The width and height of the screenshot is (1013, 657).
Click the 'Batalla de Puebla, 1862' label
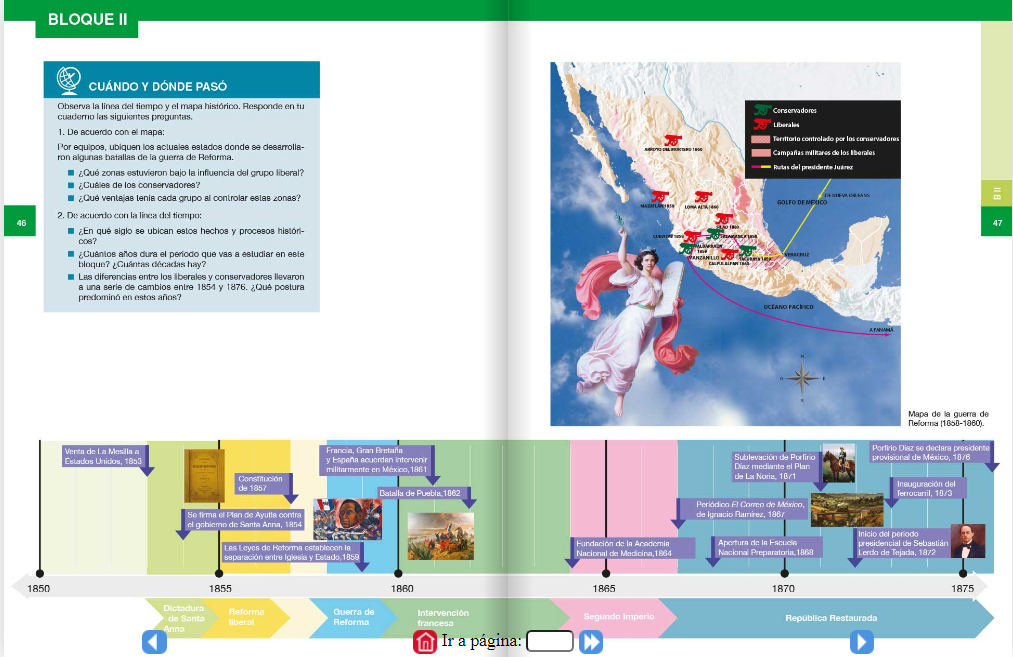click(421, 493)
